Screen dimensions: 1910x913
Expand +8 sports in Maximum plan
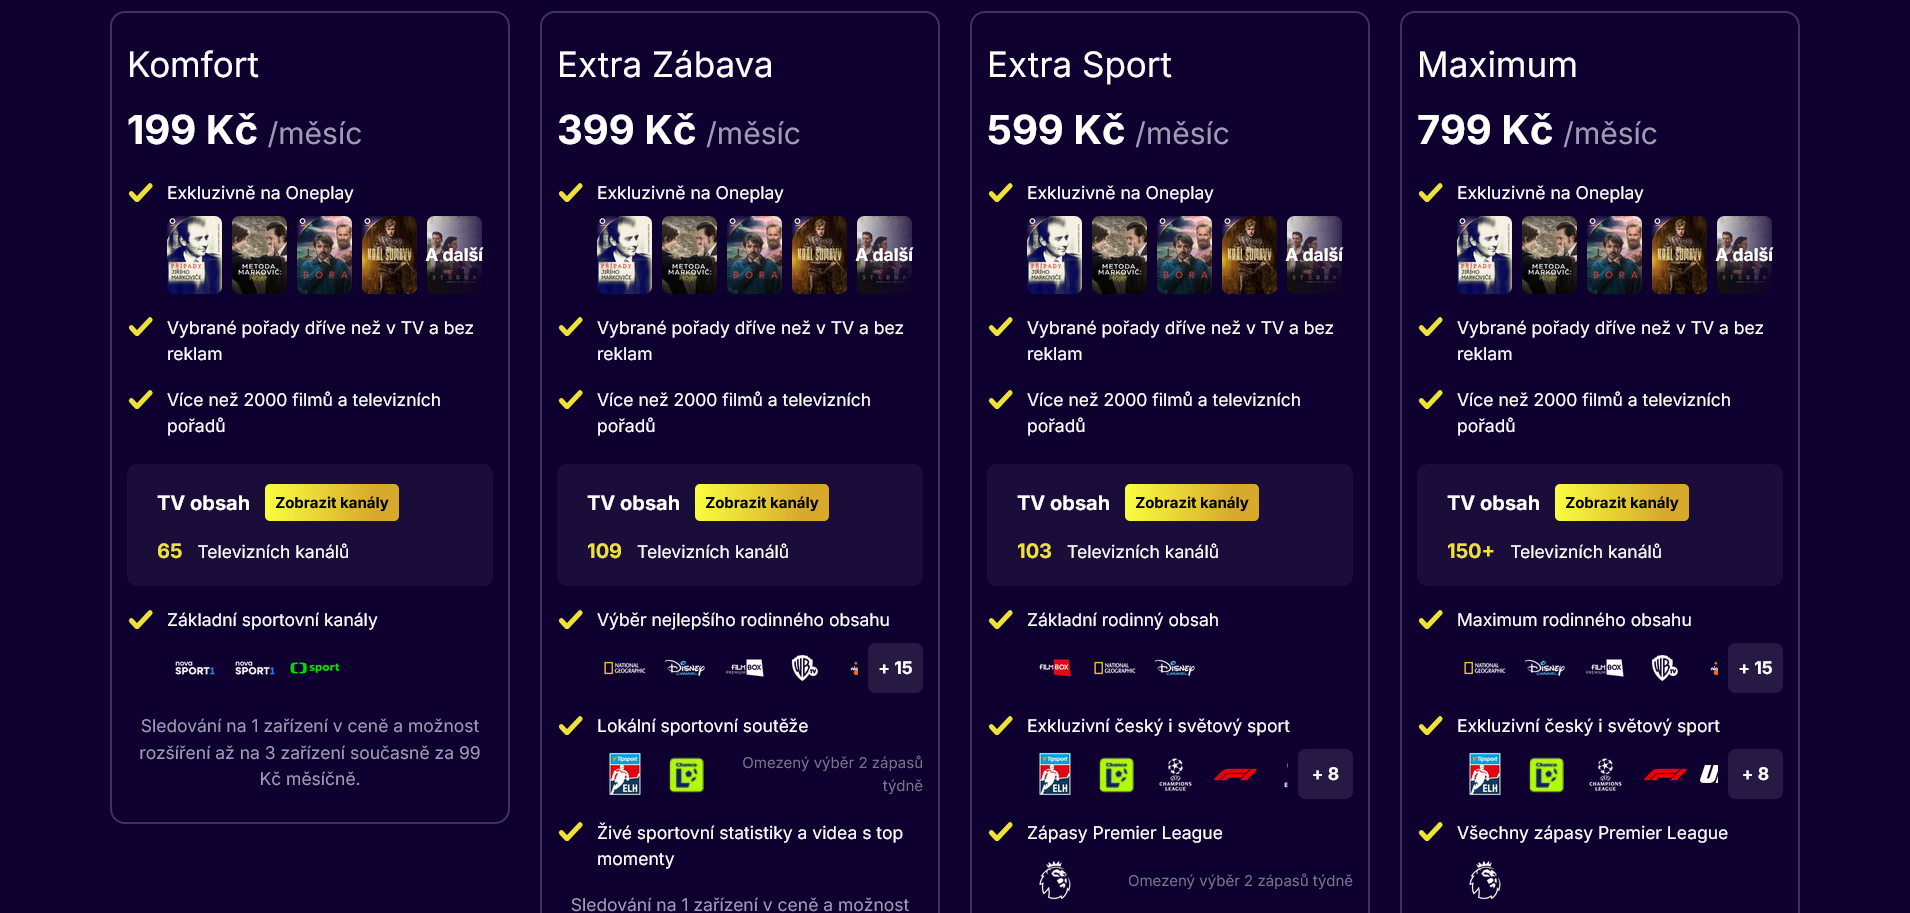click(x=1755, y=774)
